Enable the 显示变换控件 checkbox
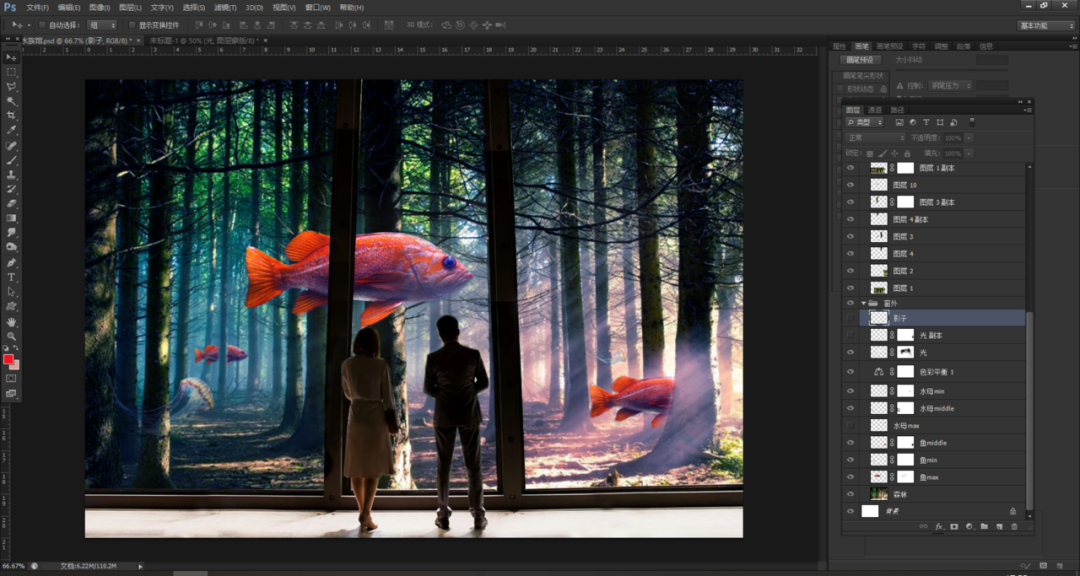The height and width of the screenshot is (576, 1080). point(132,25)
